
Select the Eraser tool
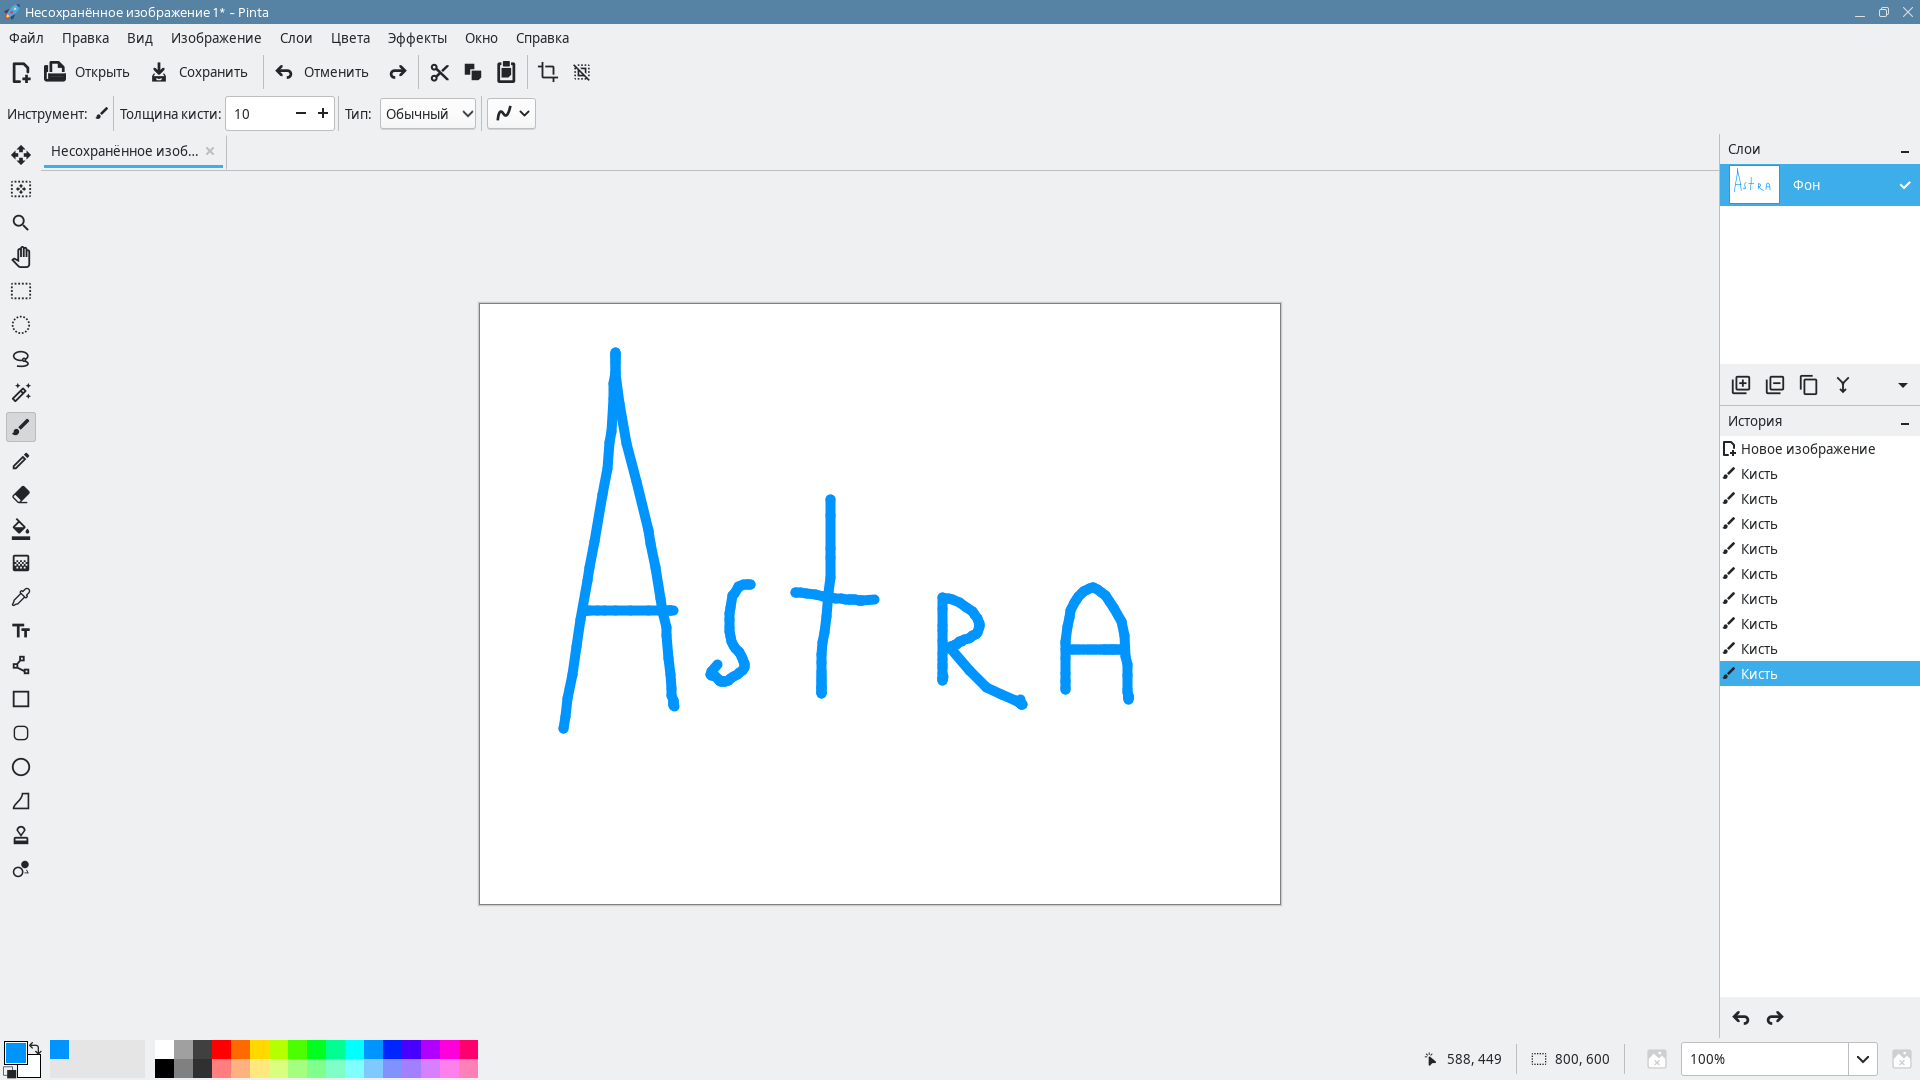click(x=21, y=495)
